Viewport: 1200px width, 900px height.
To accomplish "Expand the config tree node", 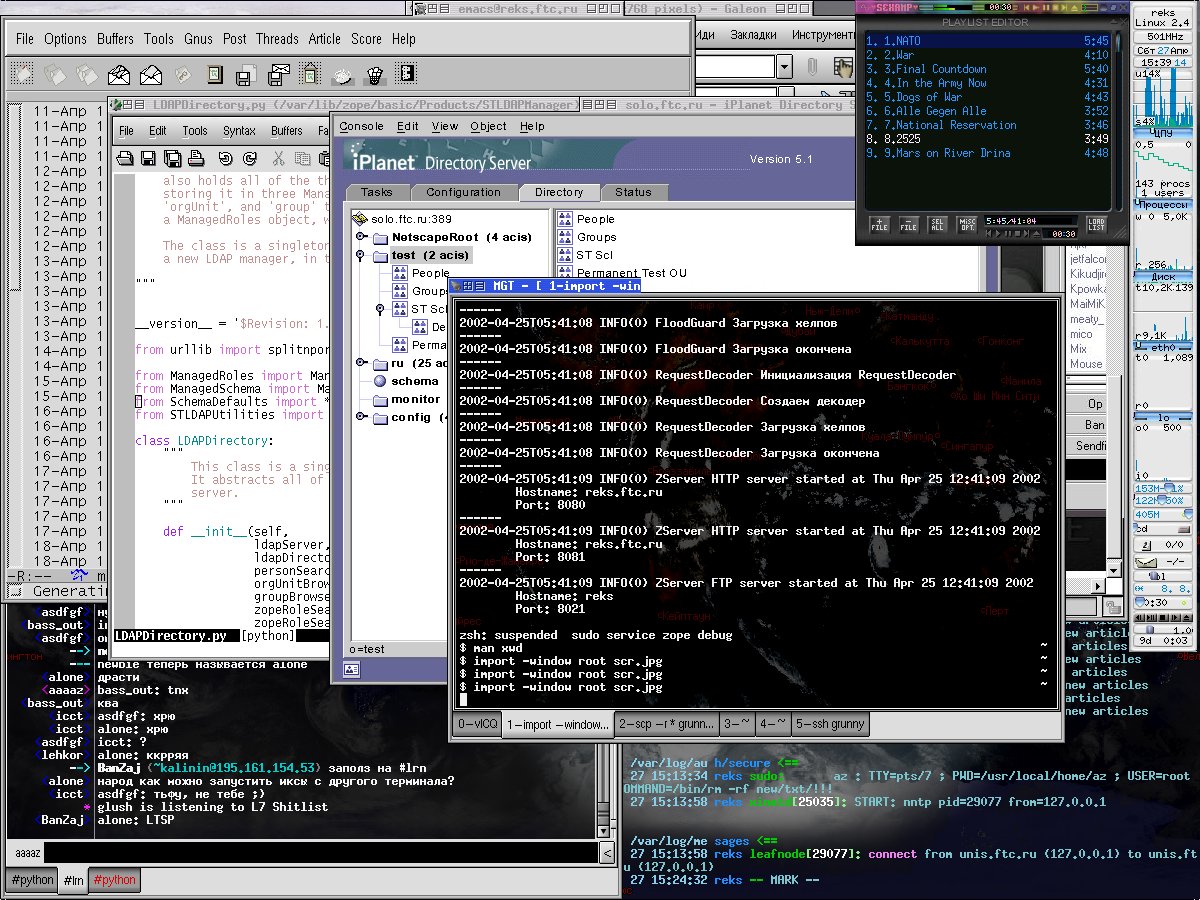I will coord(361,417).
